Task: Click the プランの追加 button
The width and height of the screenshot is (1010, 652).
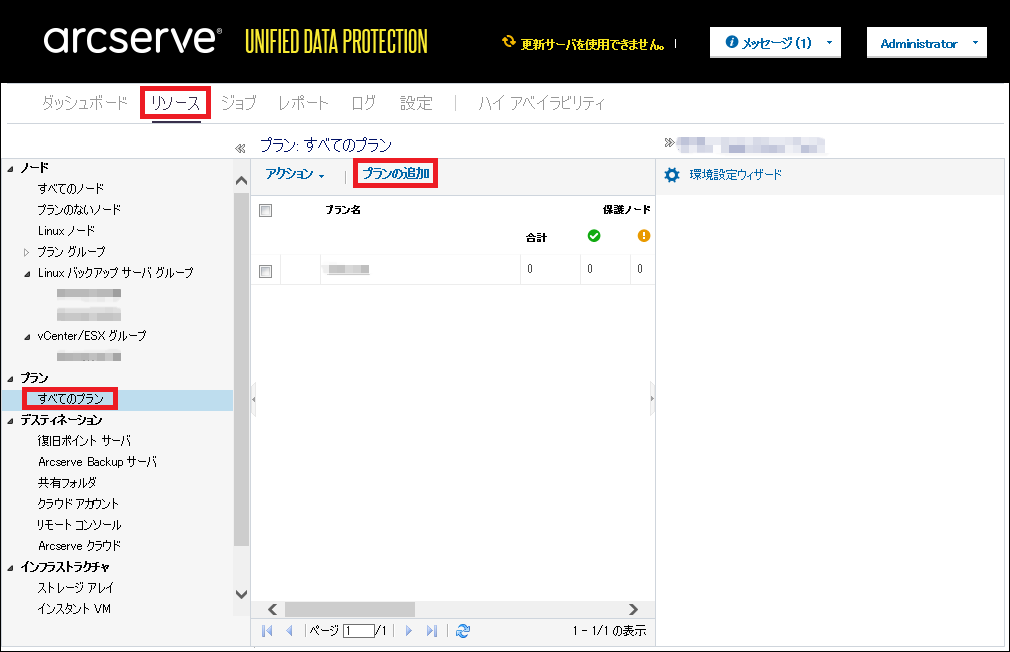Action: 395,173
